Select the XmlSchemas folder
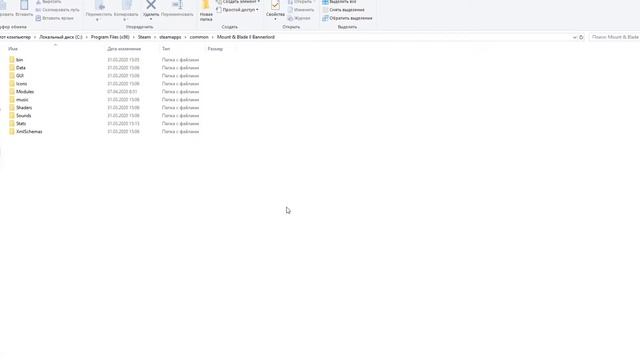 [x=26, y=131]
